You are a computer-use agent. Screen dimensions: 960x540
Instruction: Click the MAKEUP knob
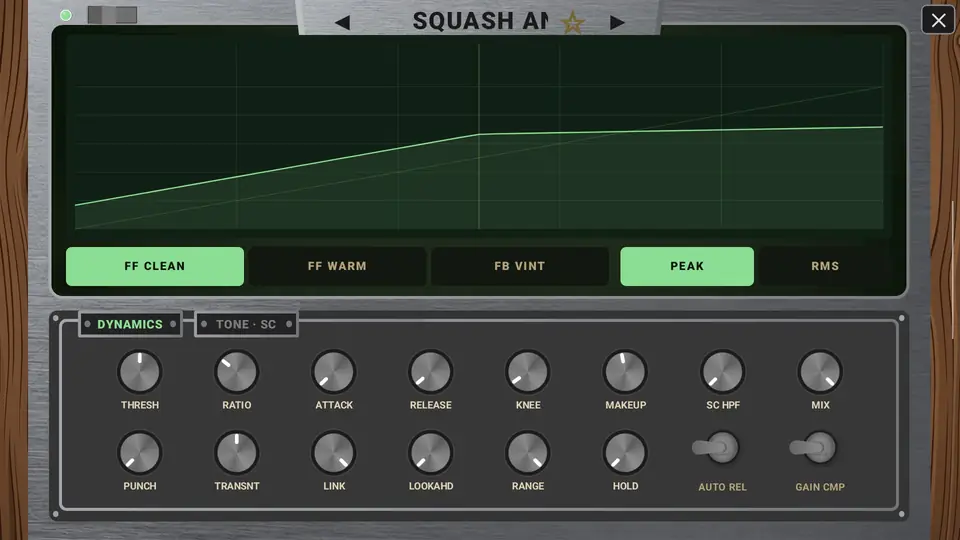point(625,372)
